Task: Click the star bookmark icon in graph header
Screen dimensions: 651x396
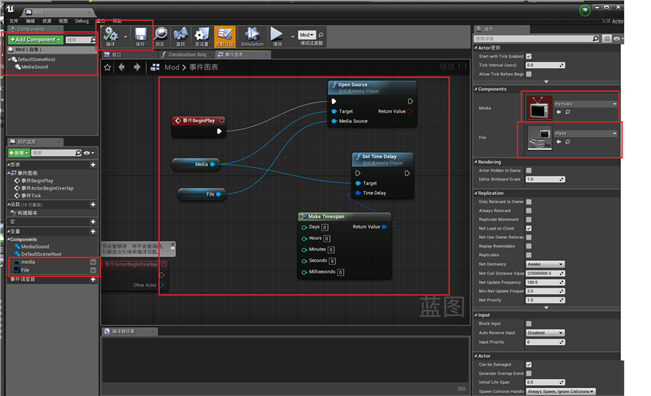Action: (x=108, y=67)
